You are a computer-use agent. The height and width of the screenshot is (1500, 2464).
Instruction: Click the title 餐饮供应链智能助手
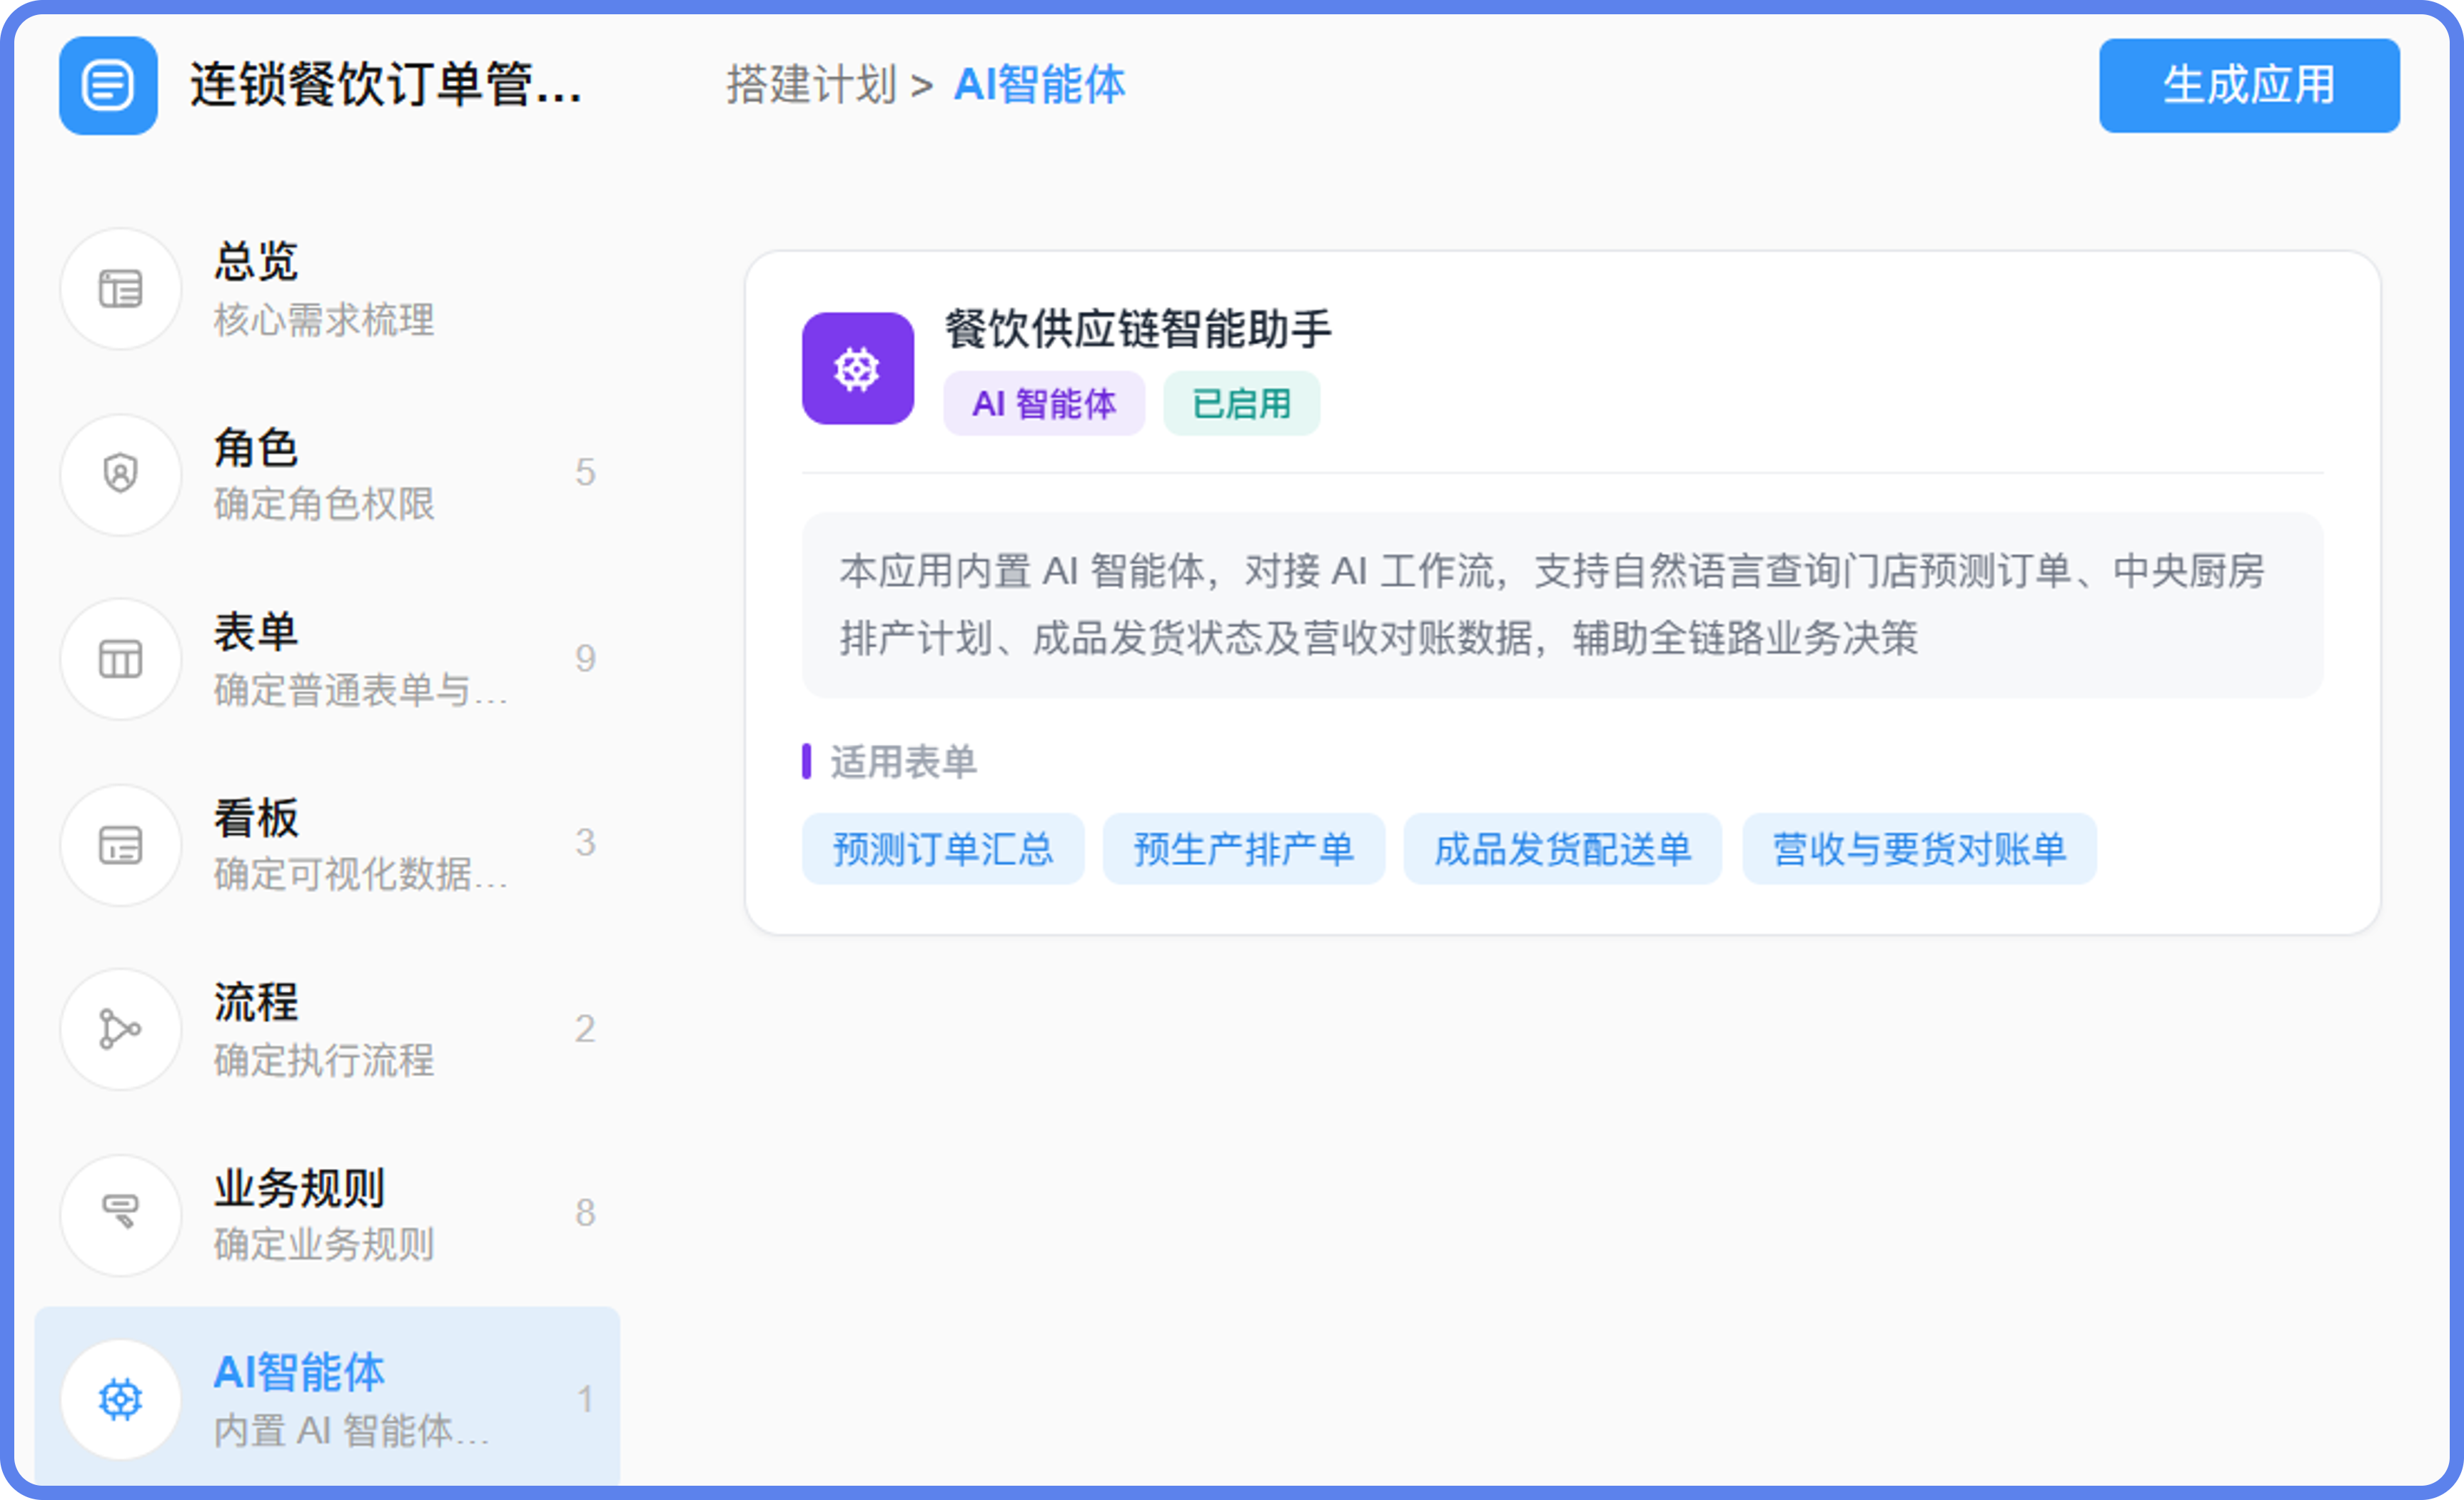1138,329
